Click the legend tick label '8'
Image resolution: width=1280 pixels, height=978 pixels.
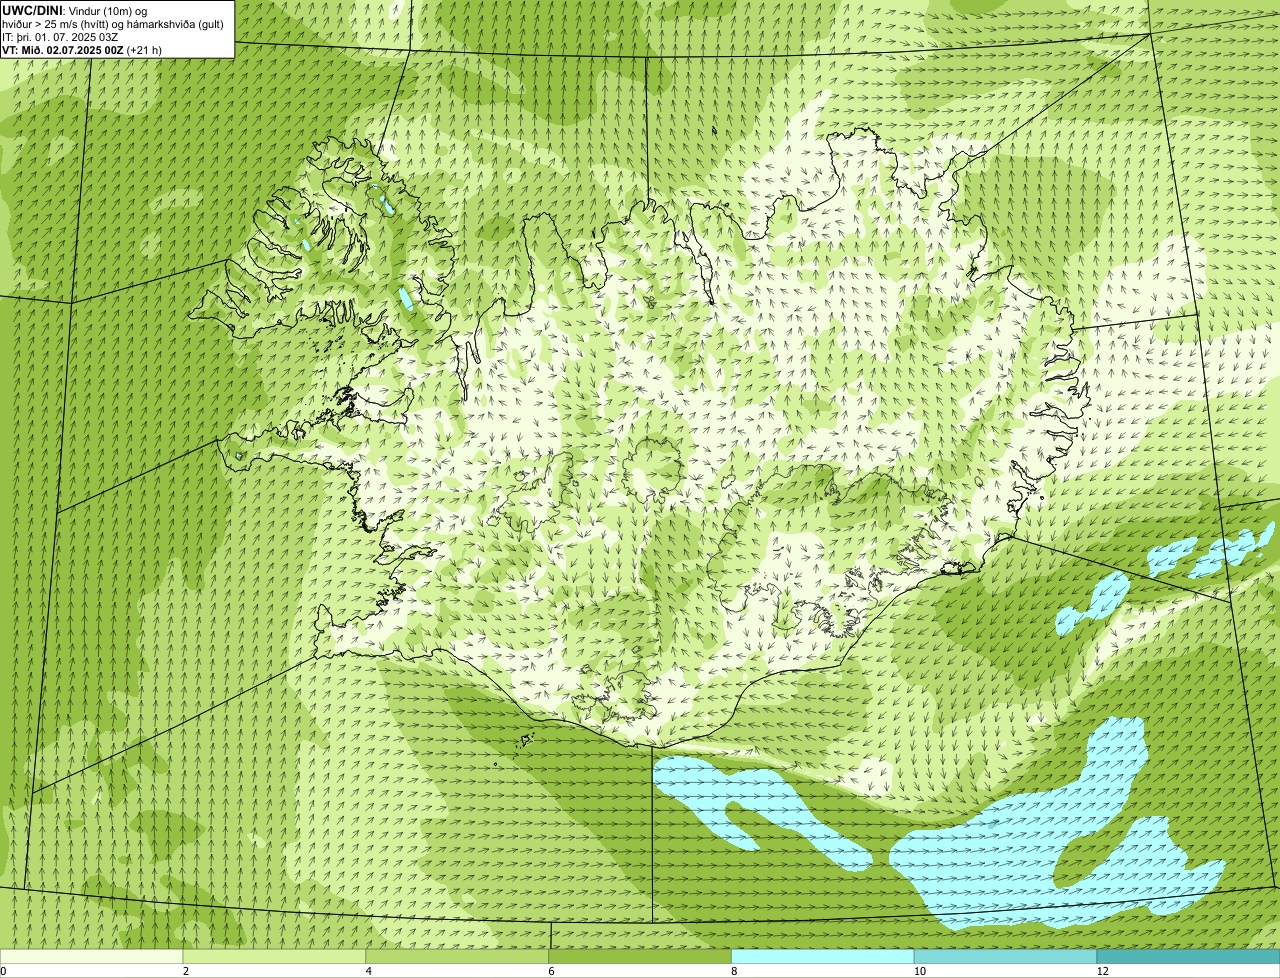[733, 971]
